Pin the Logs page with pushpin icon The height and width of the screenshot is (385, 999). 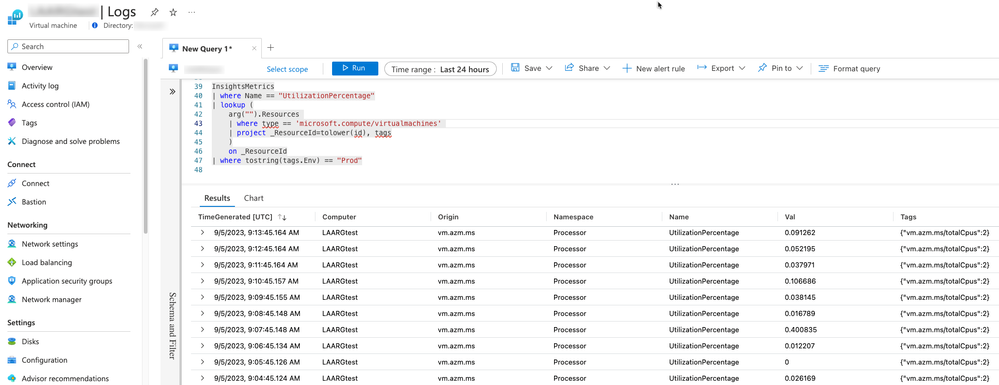click(x=154, y=12)
